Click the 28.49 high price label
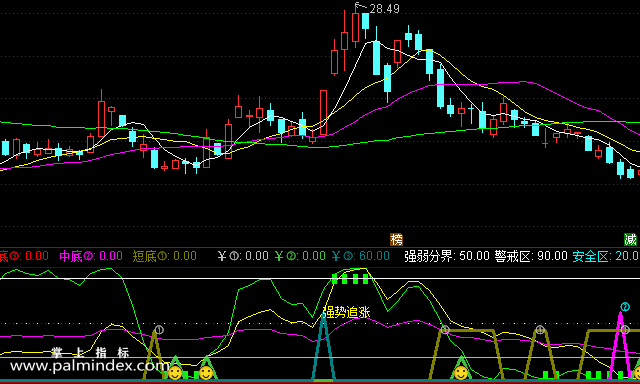640x384 pixels. (384, 9)
